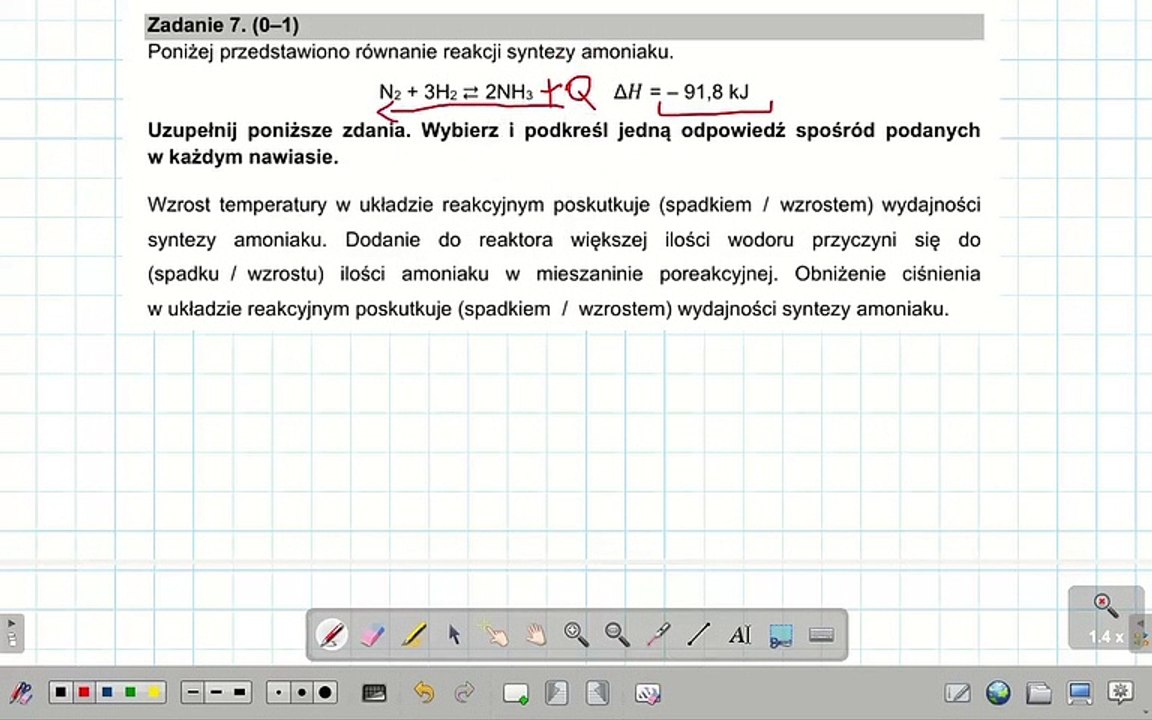Switch to Board mode
Screen dimensions: 1152x720
tap(957, 693)
